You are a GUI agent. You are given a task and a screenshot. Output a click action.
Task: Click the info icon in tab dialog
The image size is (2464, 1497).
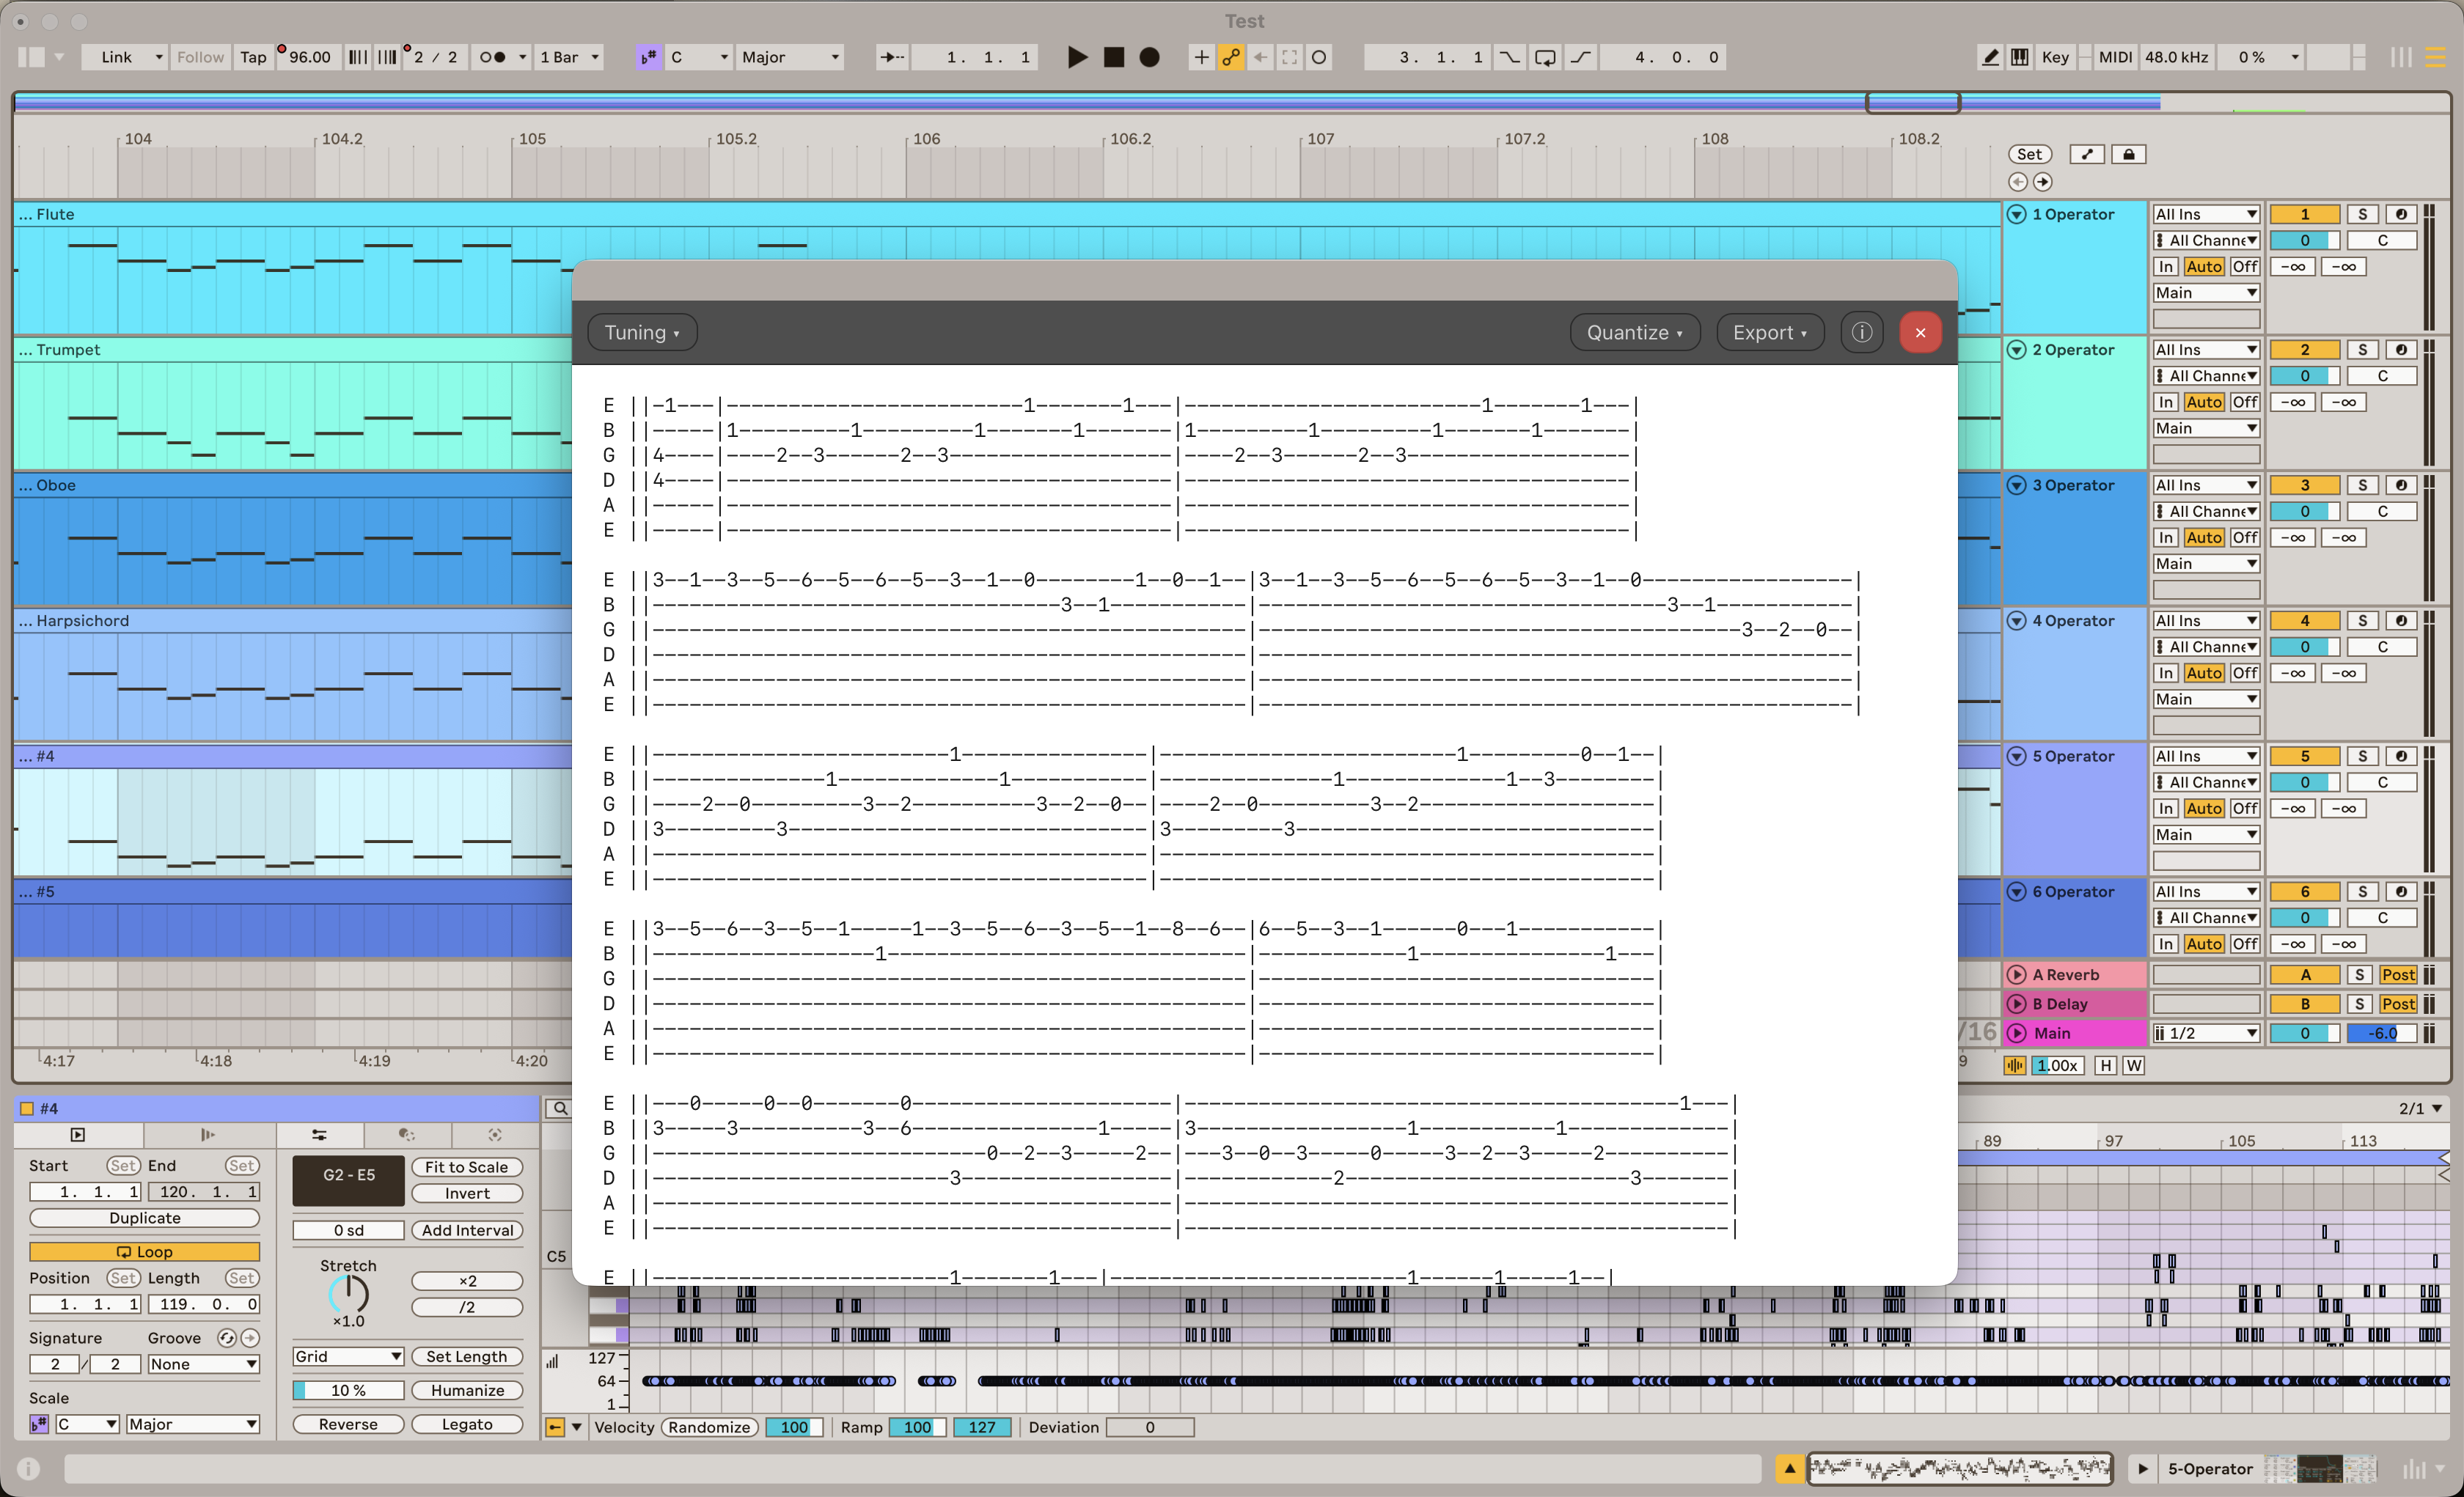click(x=1862, y=333)
